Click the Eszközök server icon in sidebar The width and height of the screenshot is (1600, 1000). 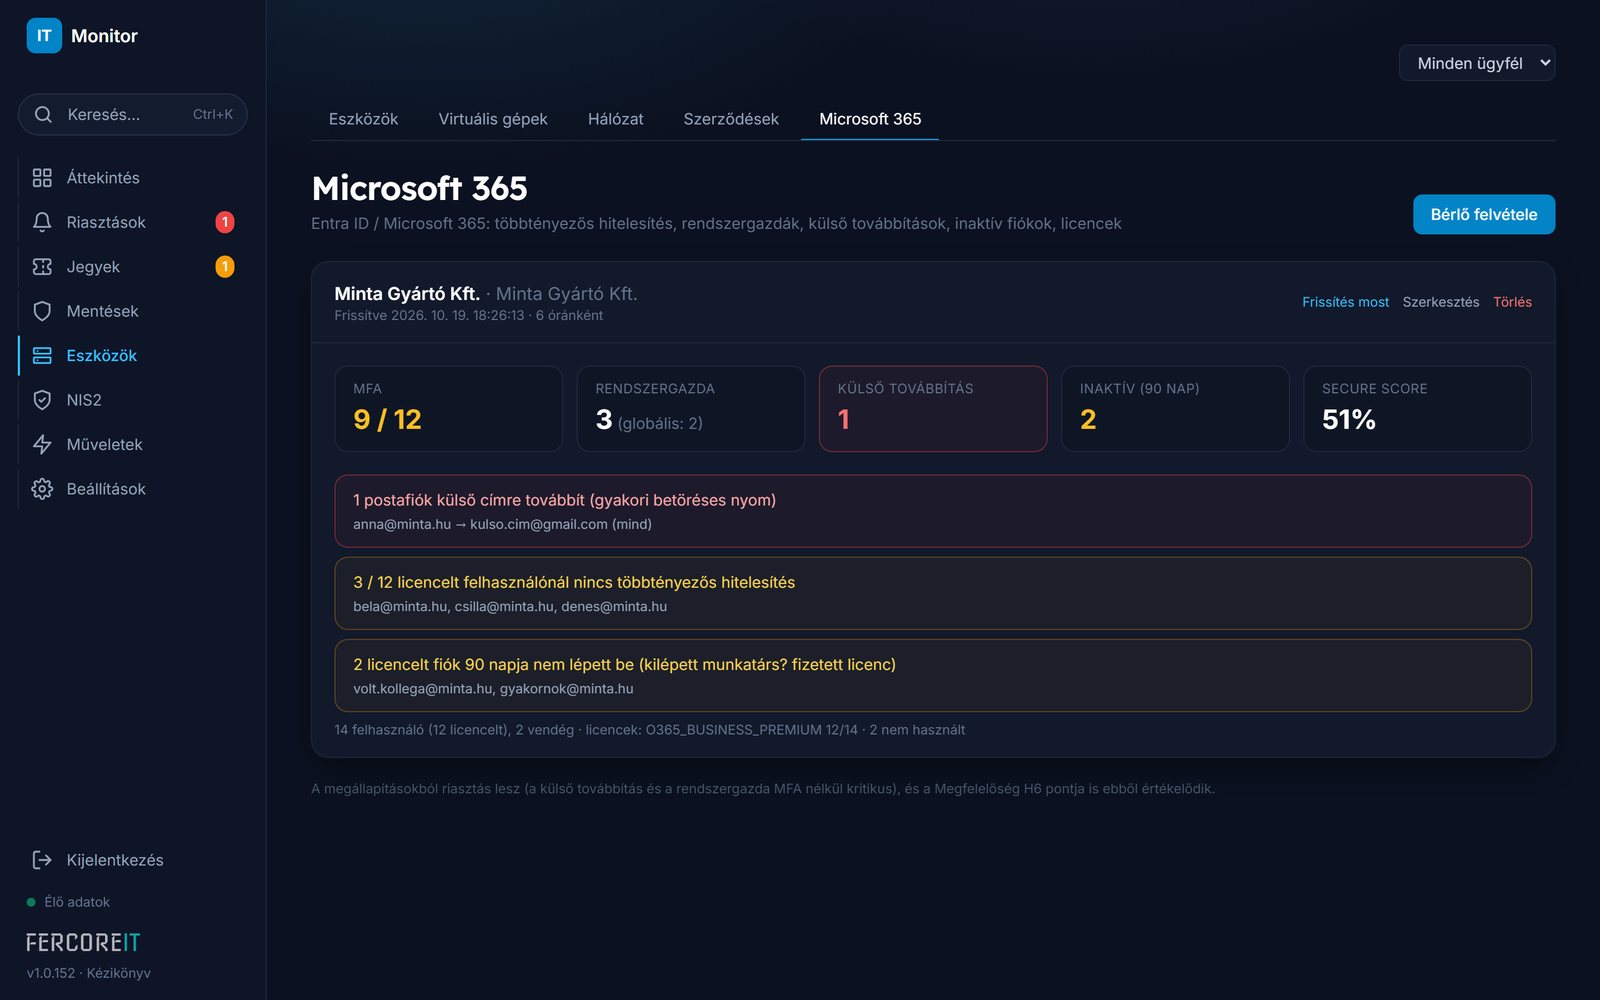(42, 356)
